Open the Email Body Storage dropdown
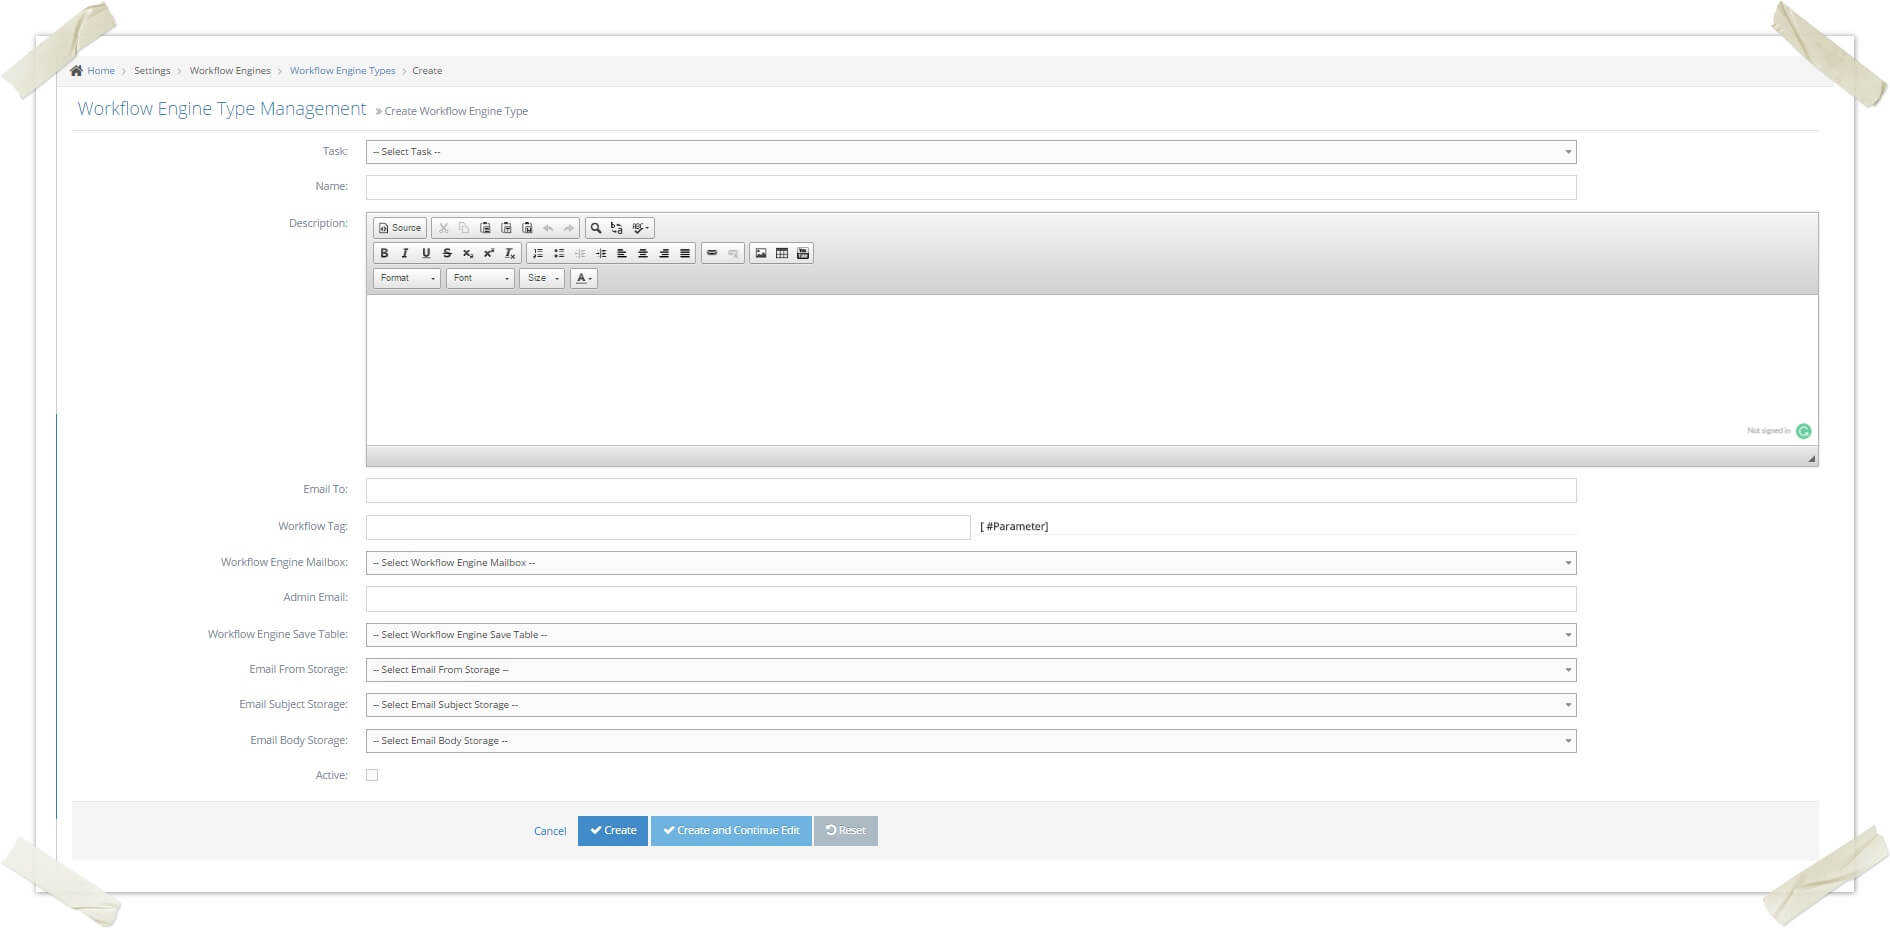Screen dimensions: 1890x928 969,741
